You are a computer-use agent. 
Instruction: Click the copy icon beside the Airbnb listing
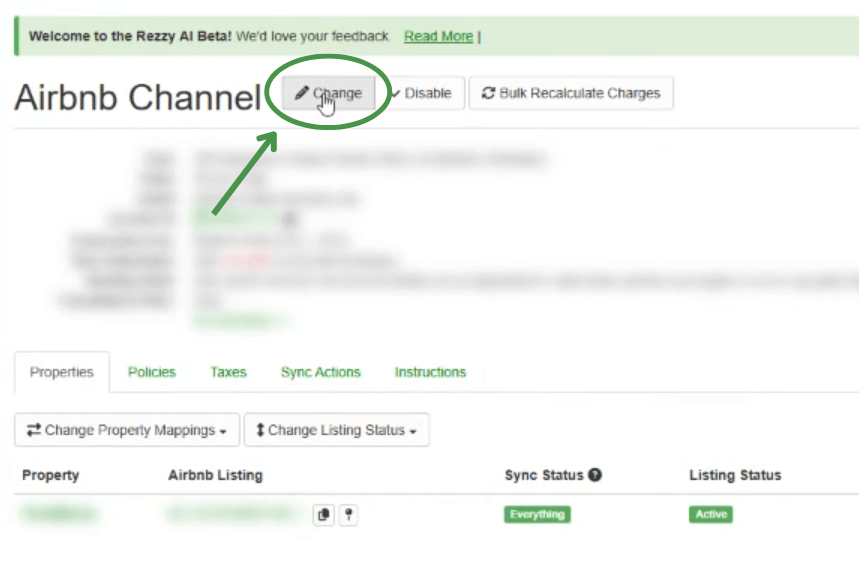tap(323, 515)
